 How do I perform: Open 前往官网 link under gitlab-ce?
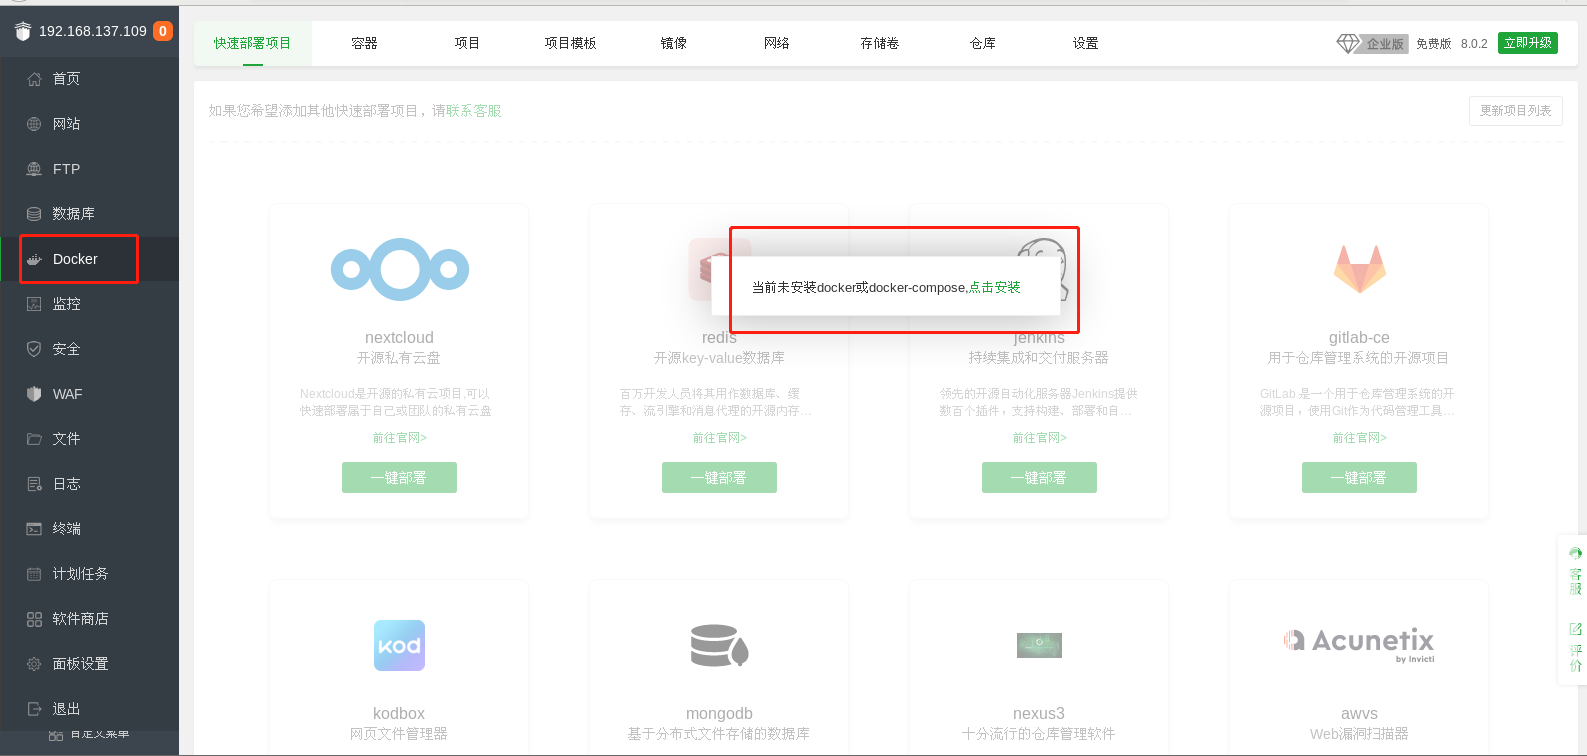(x=1360, y=438)
